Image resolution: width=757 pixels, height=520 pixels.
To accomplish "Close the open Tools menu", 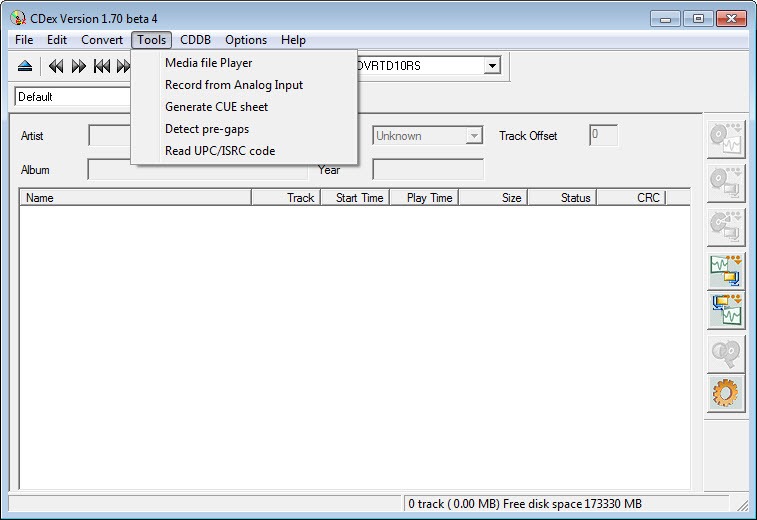I will tap(152, 40).
